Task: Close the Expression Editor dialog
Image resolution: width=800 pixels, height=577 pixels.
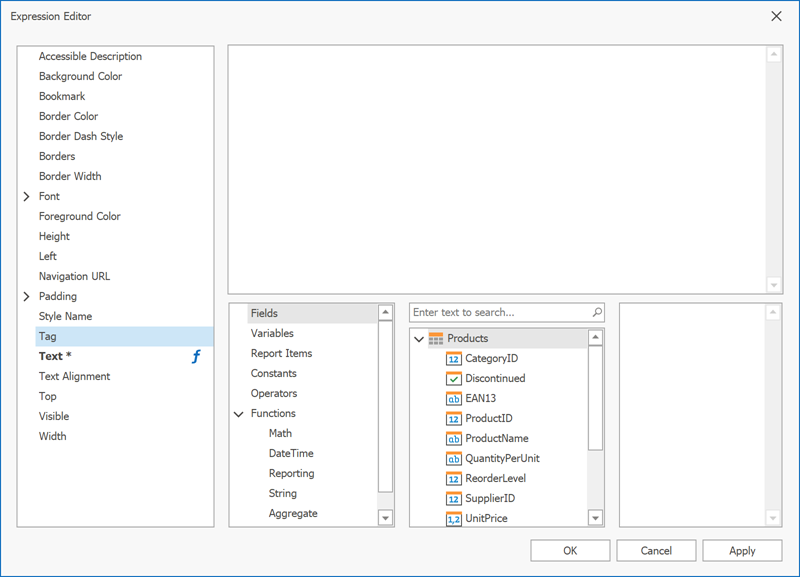Action: 777,16
